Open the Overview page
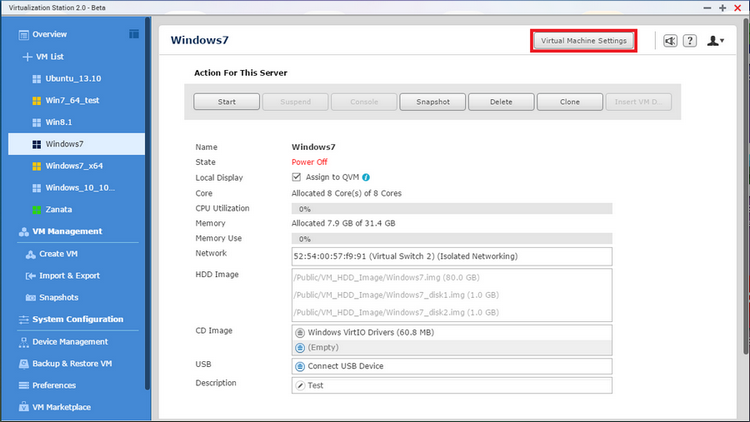The height and width of the screenshot is (422, 750). coord(50,34)
